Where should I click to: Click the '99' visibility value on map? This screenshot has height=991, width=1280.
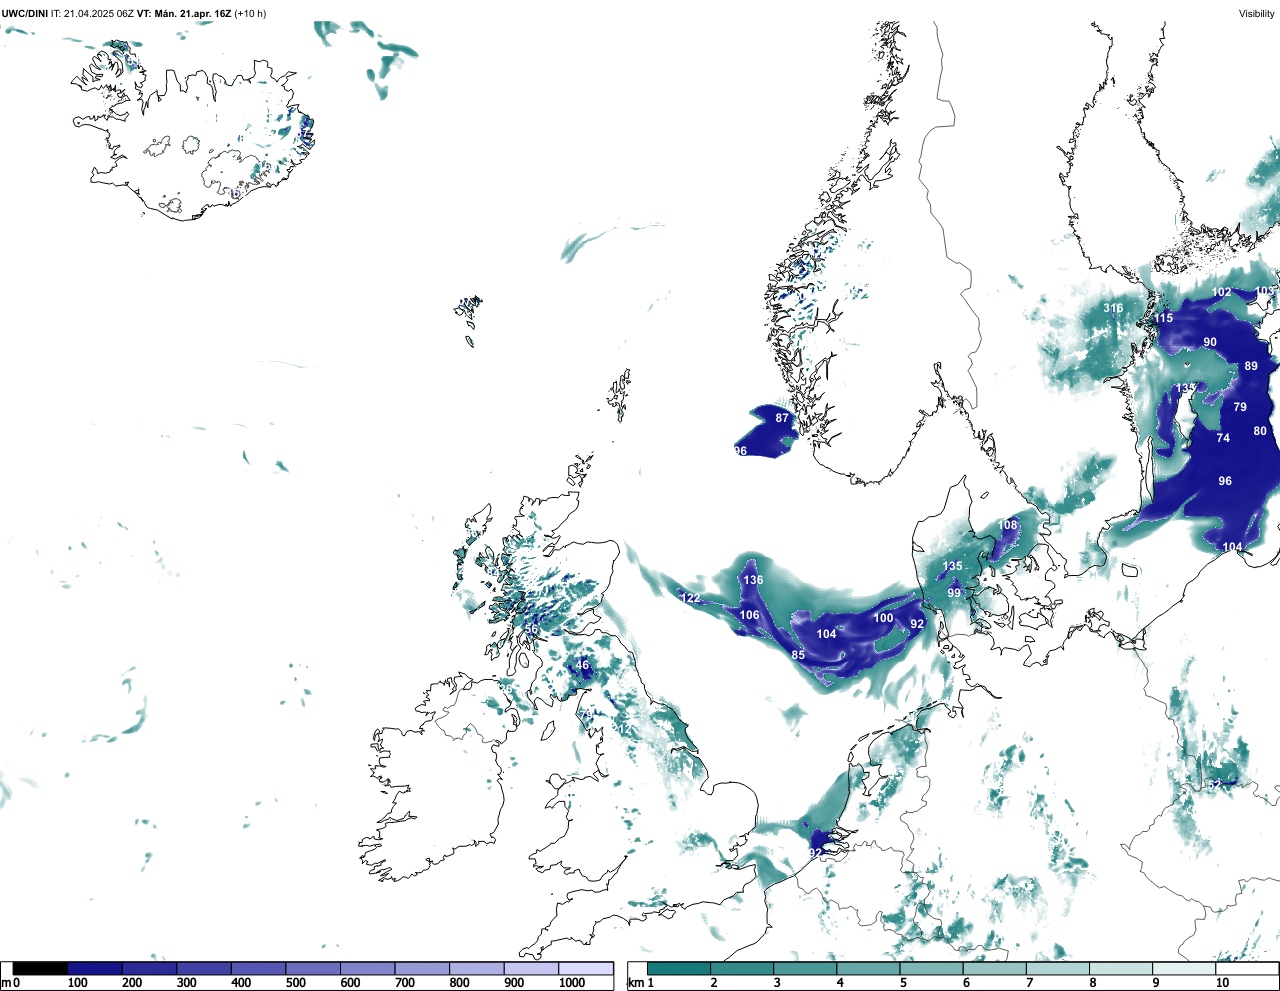(x=954, y=594)
